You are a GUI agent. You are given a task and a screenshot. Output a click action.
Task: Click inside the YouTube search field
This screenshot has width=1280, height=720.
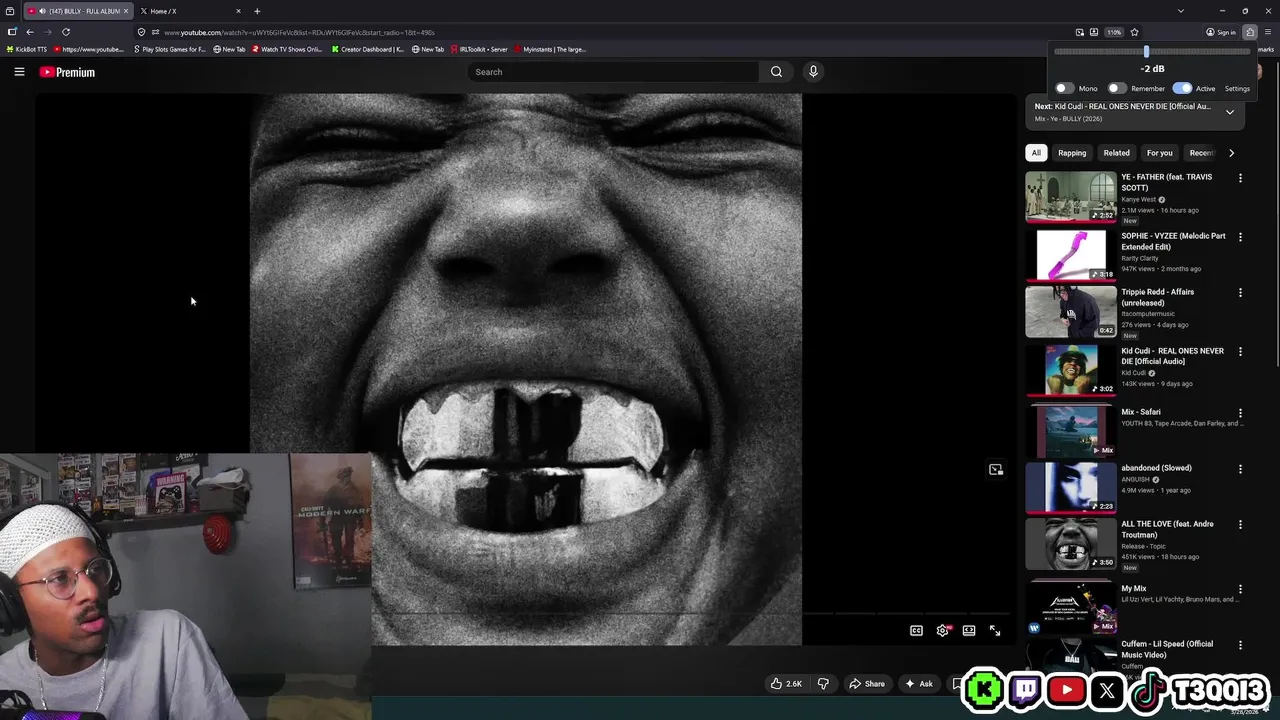613,72
